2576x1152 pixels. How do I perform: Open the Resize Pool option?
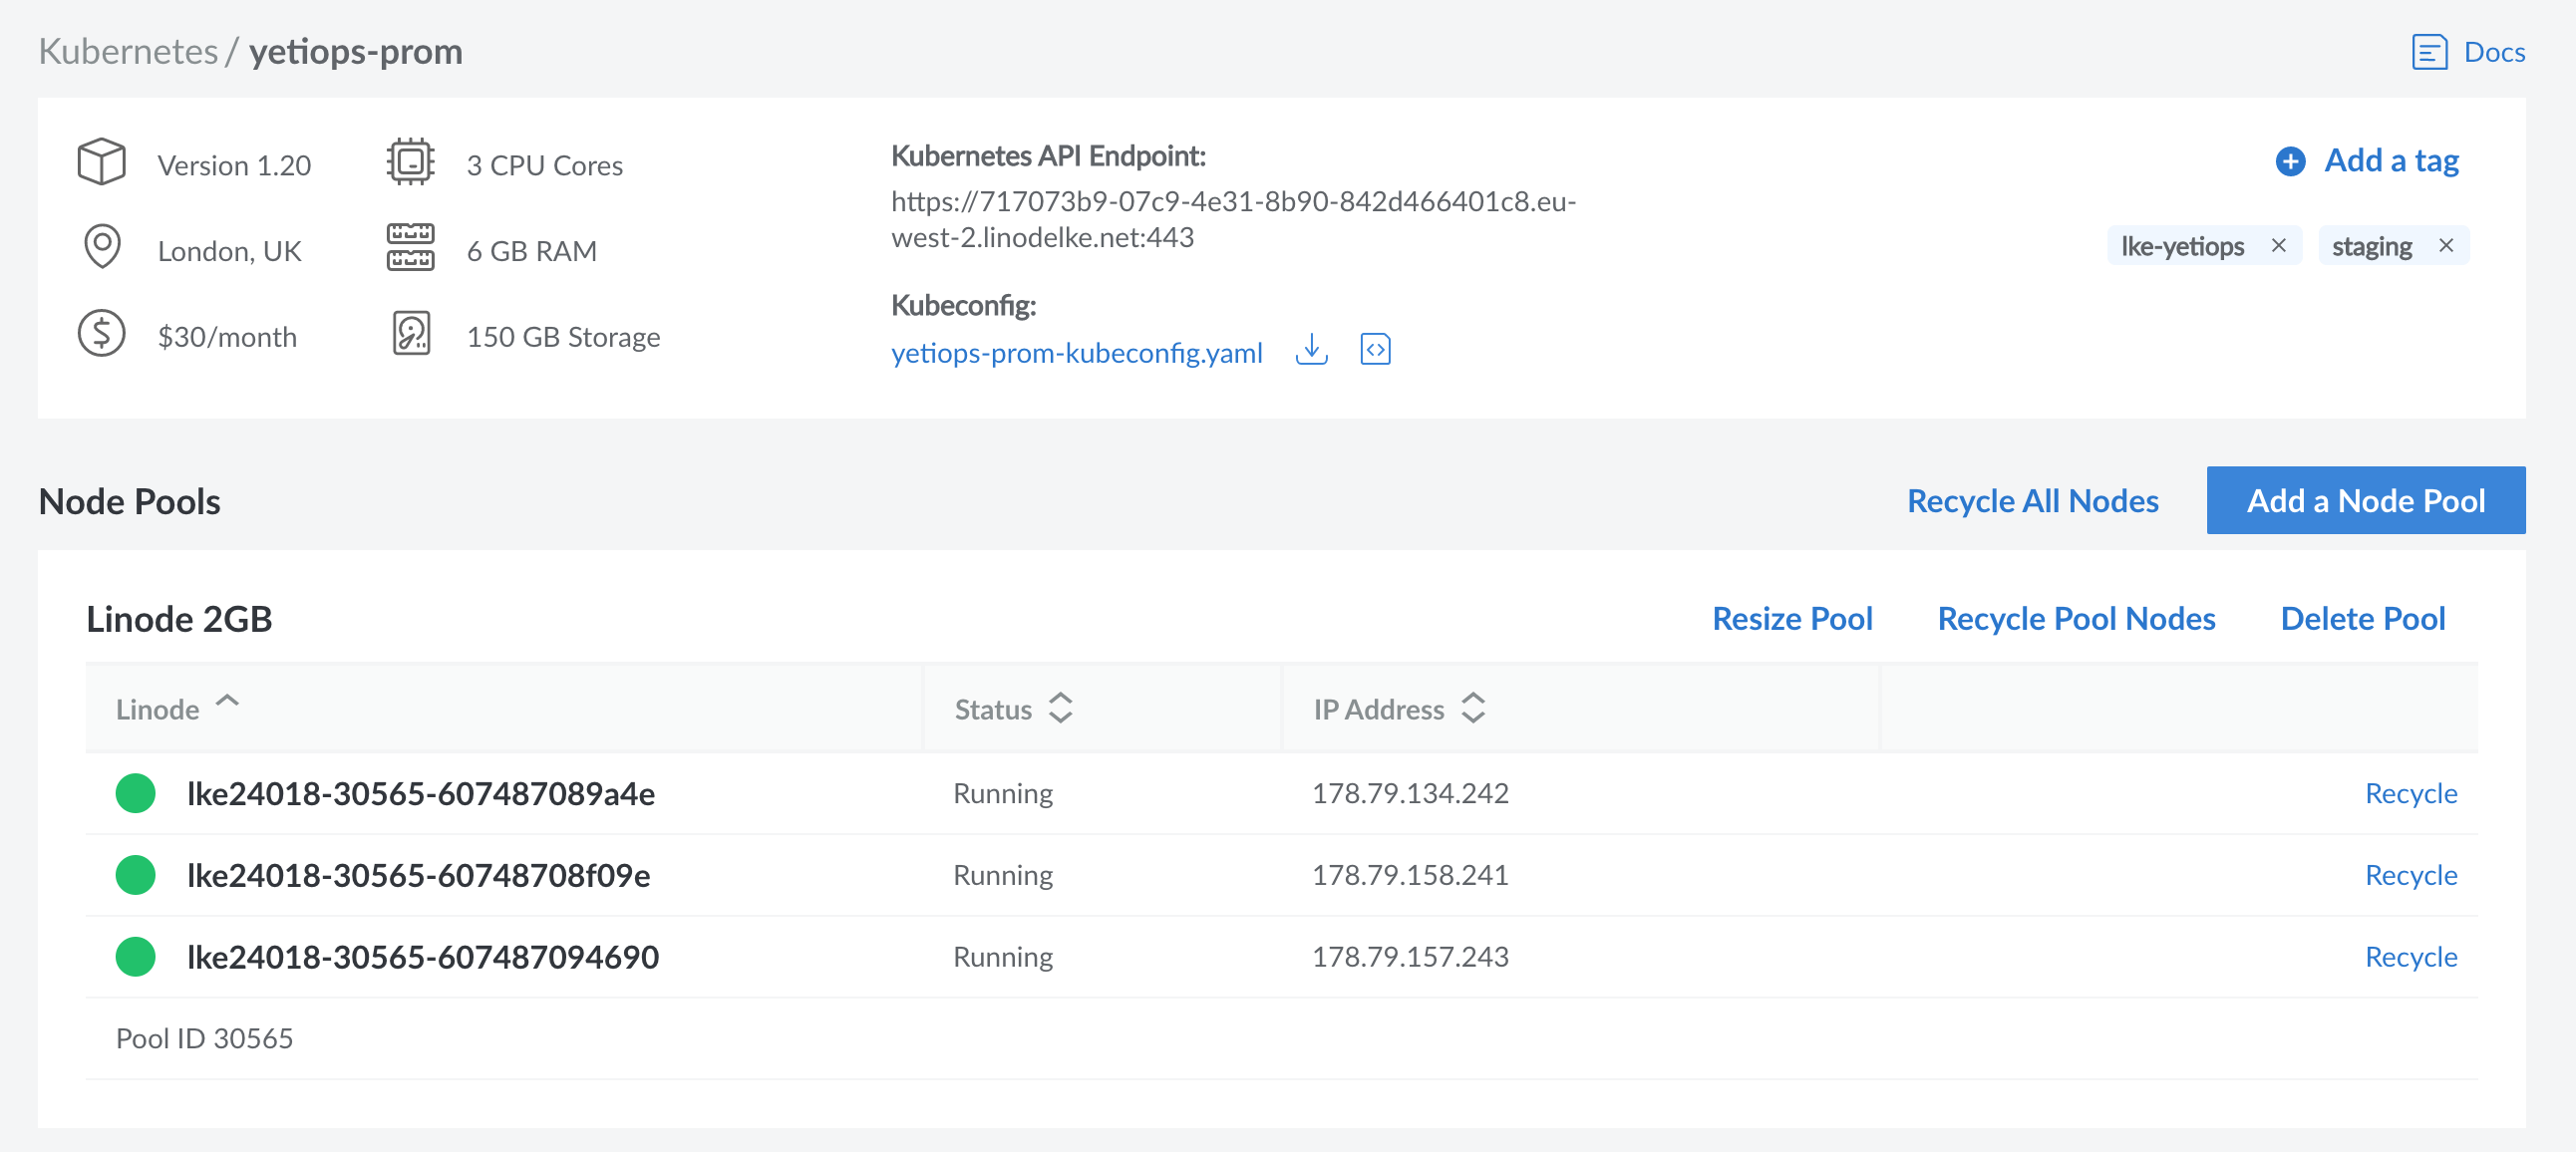1792,618
